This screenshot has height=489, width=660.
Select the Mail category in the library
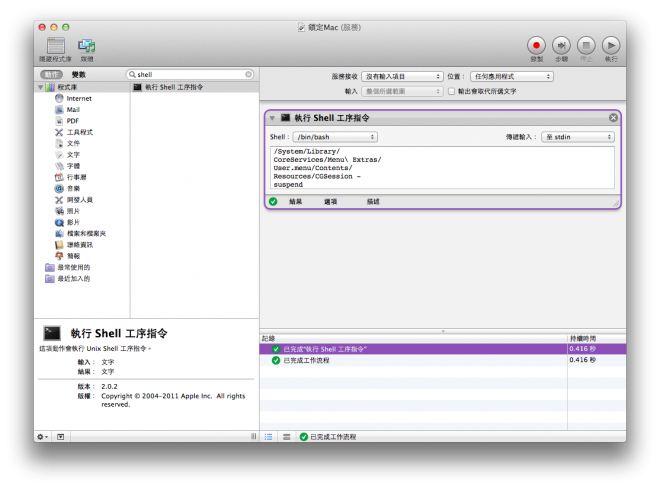click(x=73, y=110)
